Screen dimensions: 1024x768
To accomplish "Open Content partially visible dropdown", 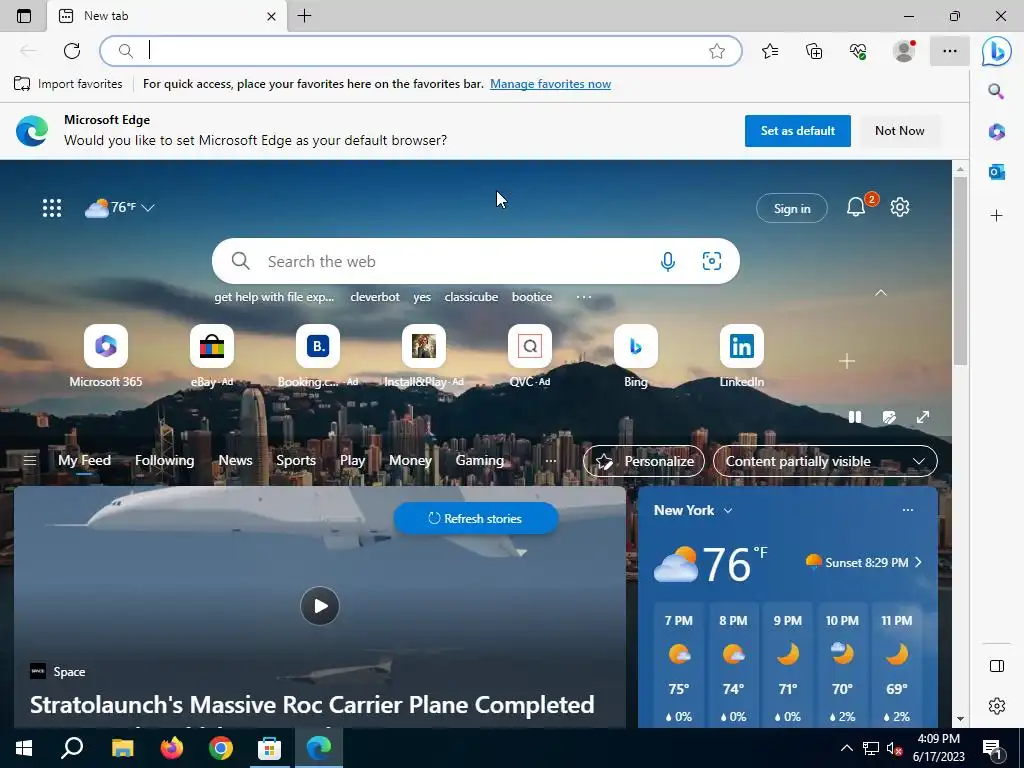I will click(x=825, y=461).
